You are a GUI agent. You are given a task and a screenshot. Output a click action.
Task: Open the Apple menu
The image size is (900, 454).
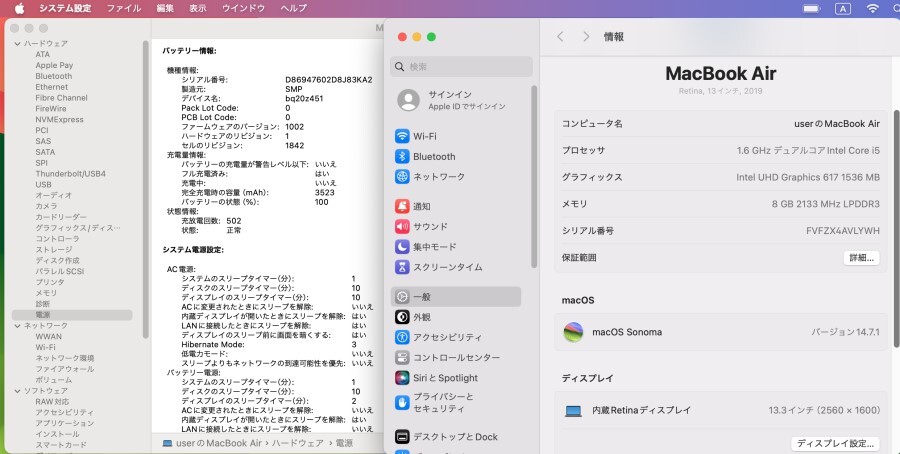point(20,8)
